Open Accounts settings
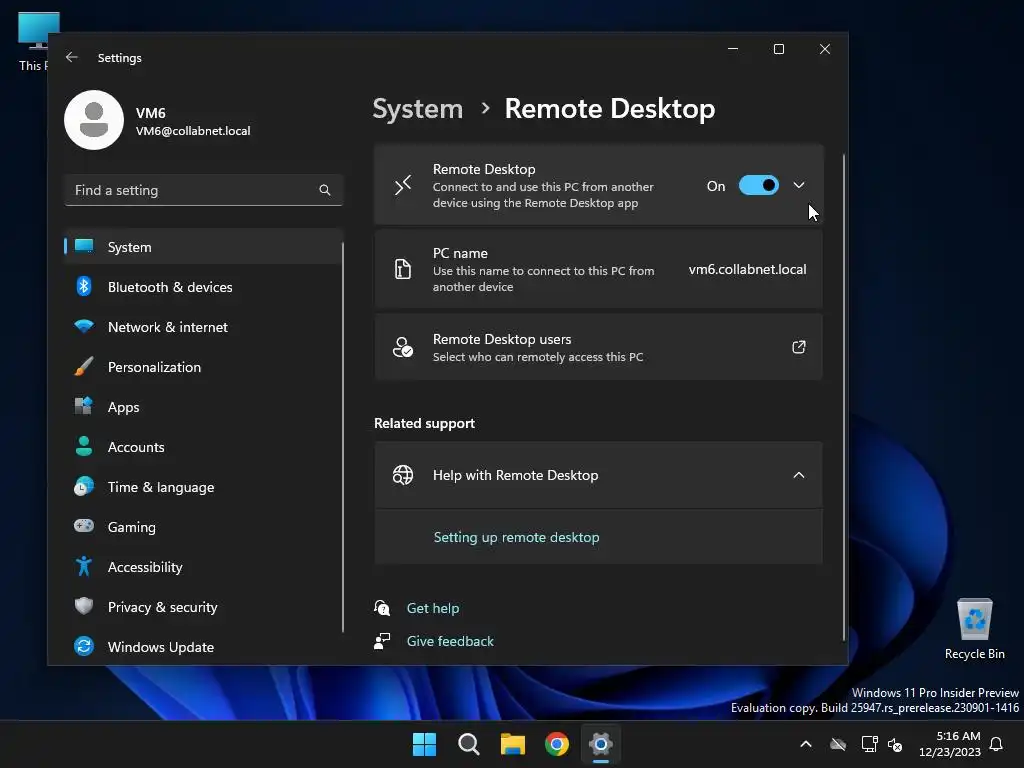 (203, 447)
